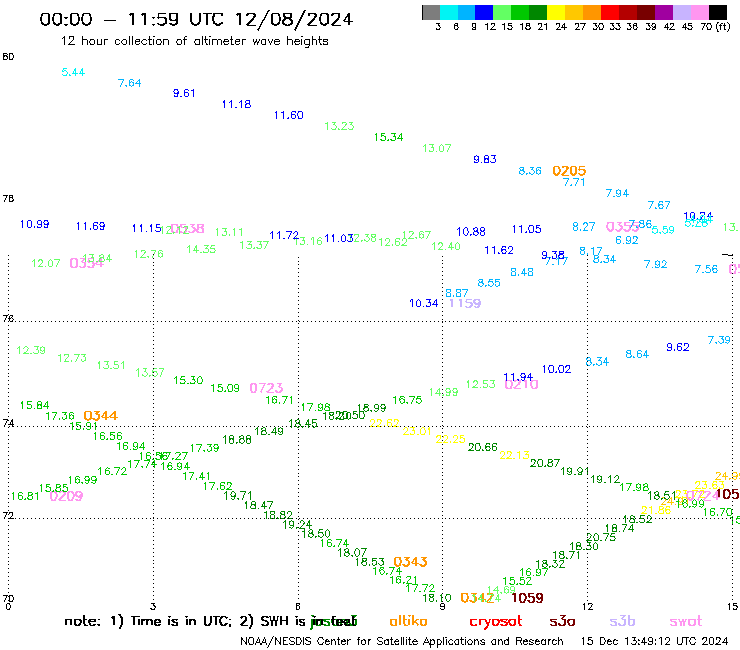Click the orange time label 0344

(101, 415)
